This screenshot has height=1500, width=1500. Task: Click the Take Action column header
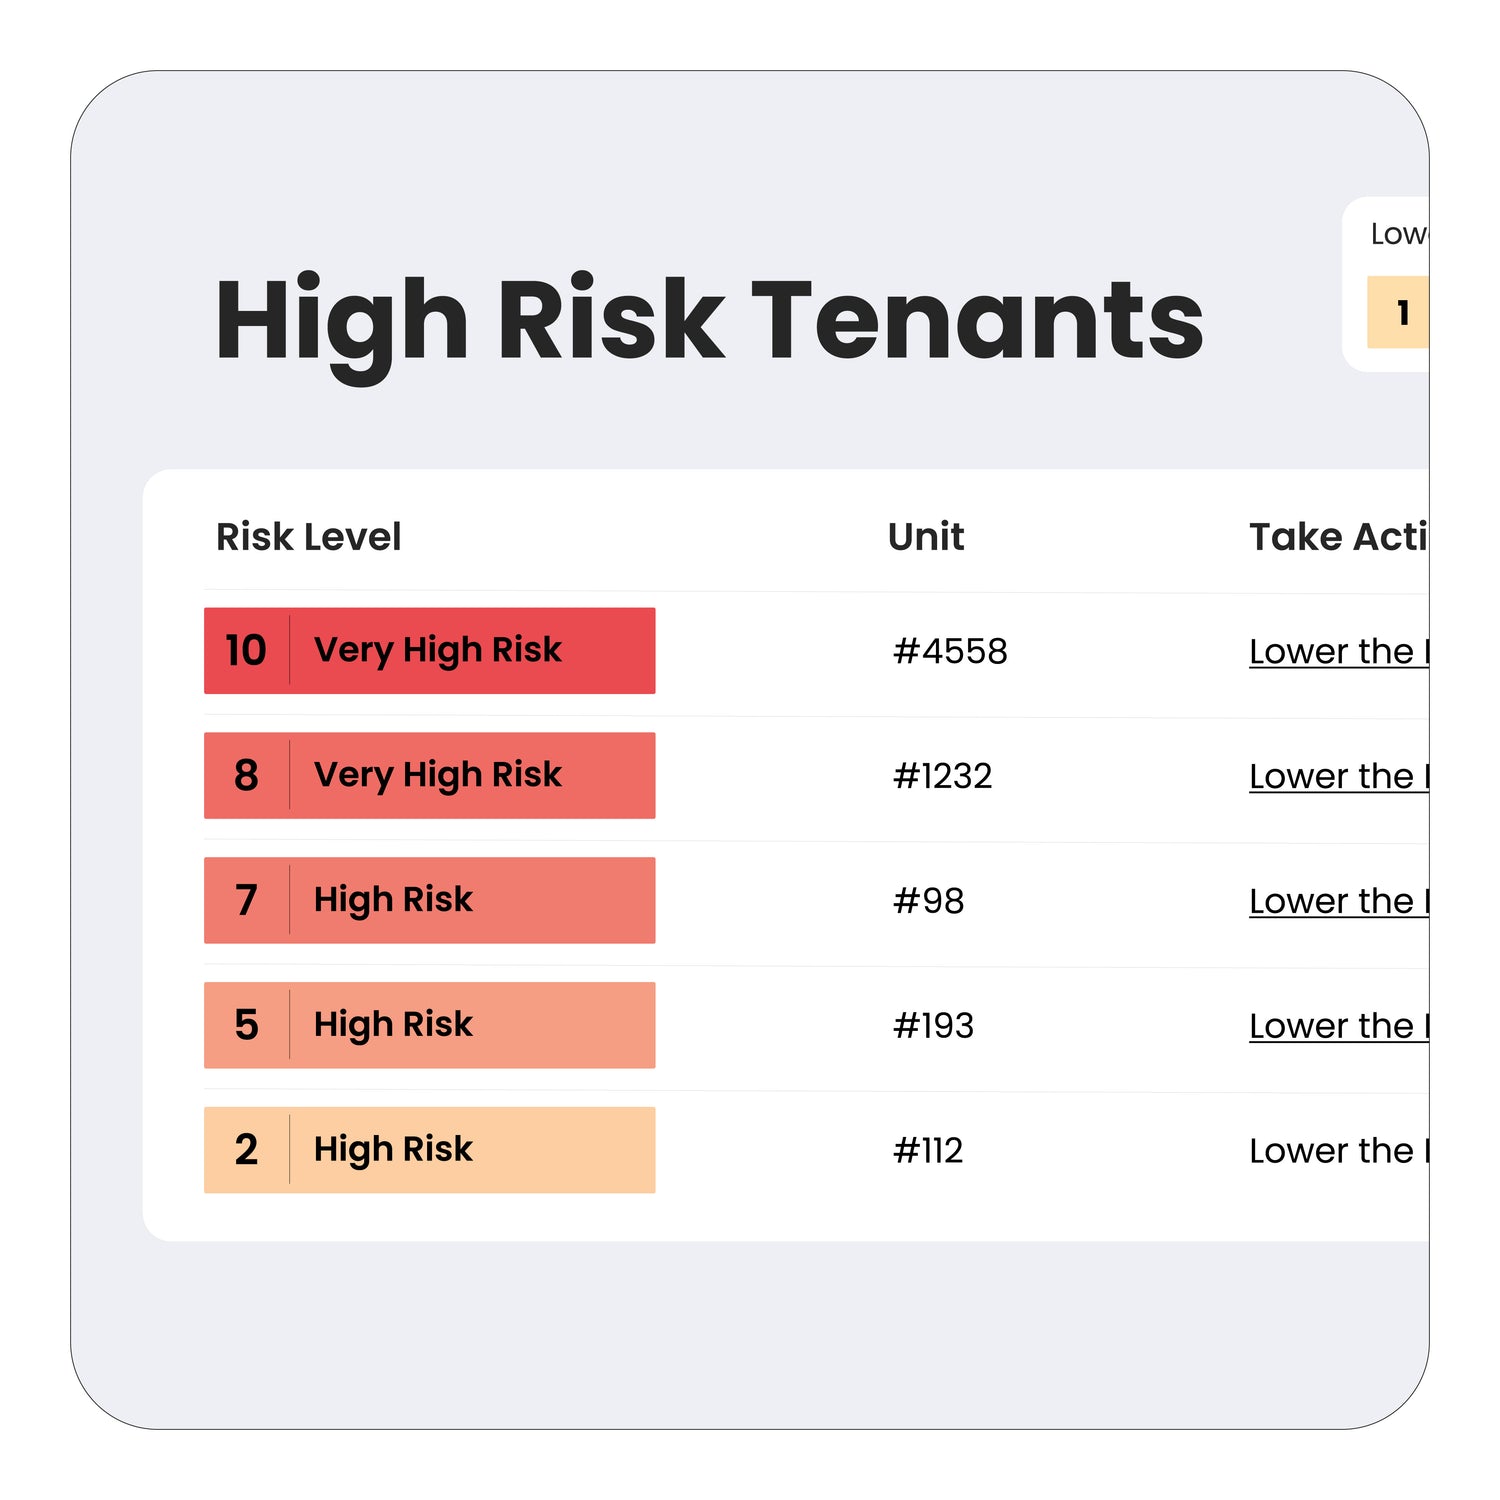tap(1338, 537)
